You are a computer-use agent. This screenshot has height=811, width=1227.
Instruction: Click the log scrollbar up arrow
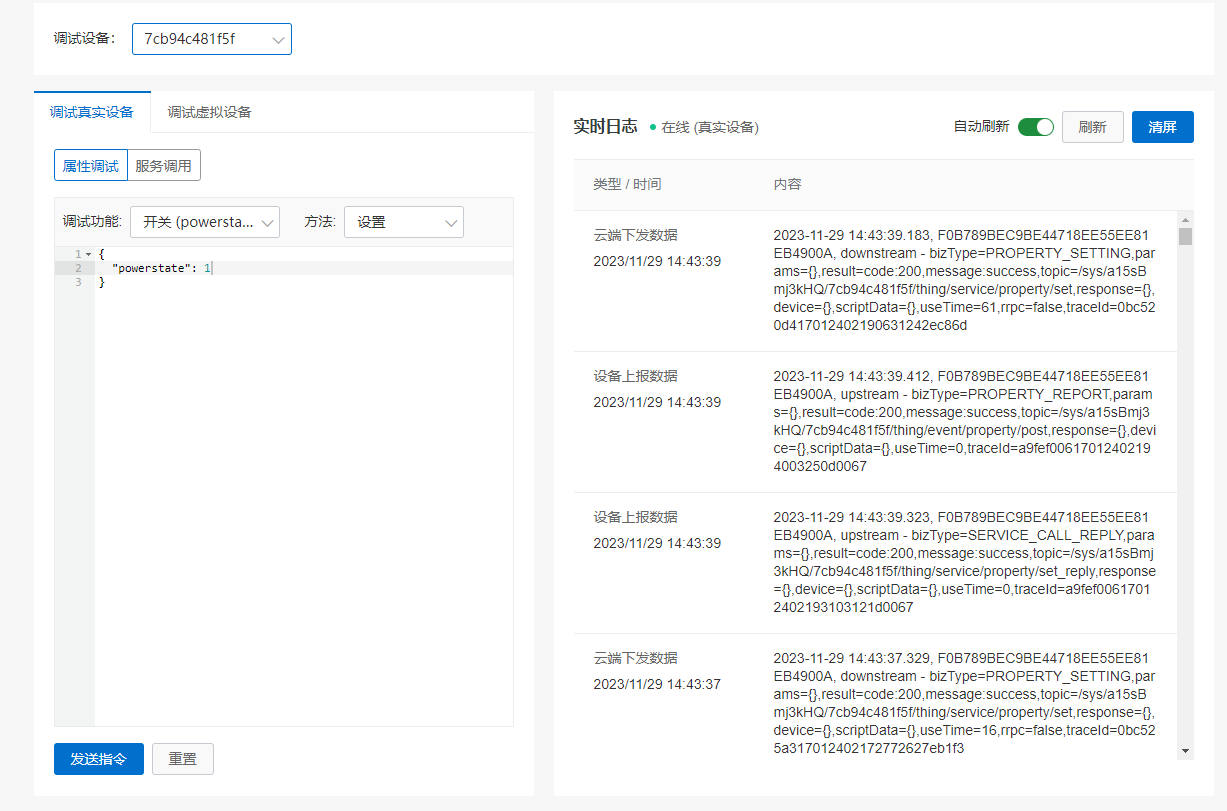click(x=1186, y=219)
